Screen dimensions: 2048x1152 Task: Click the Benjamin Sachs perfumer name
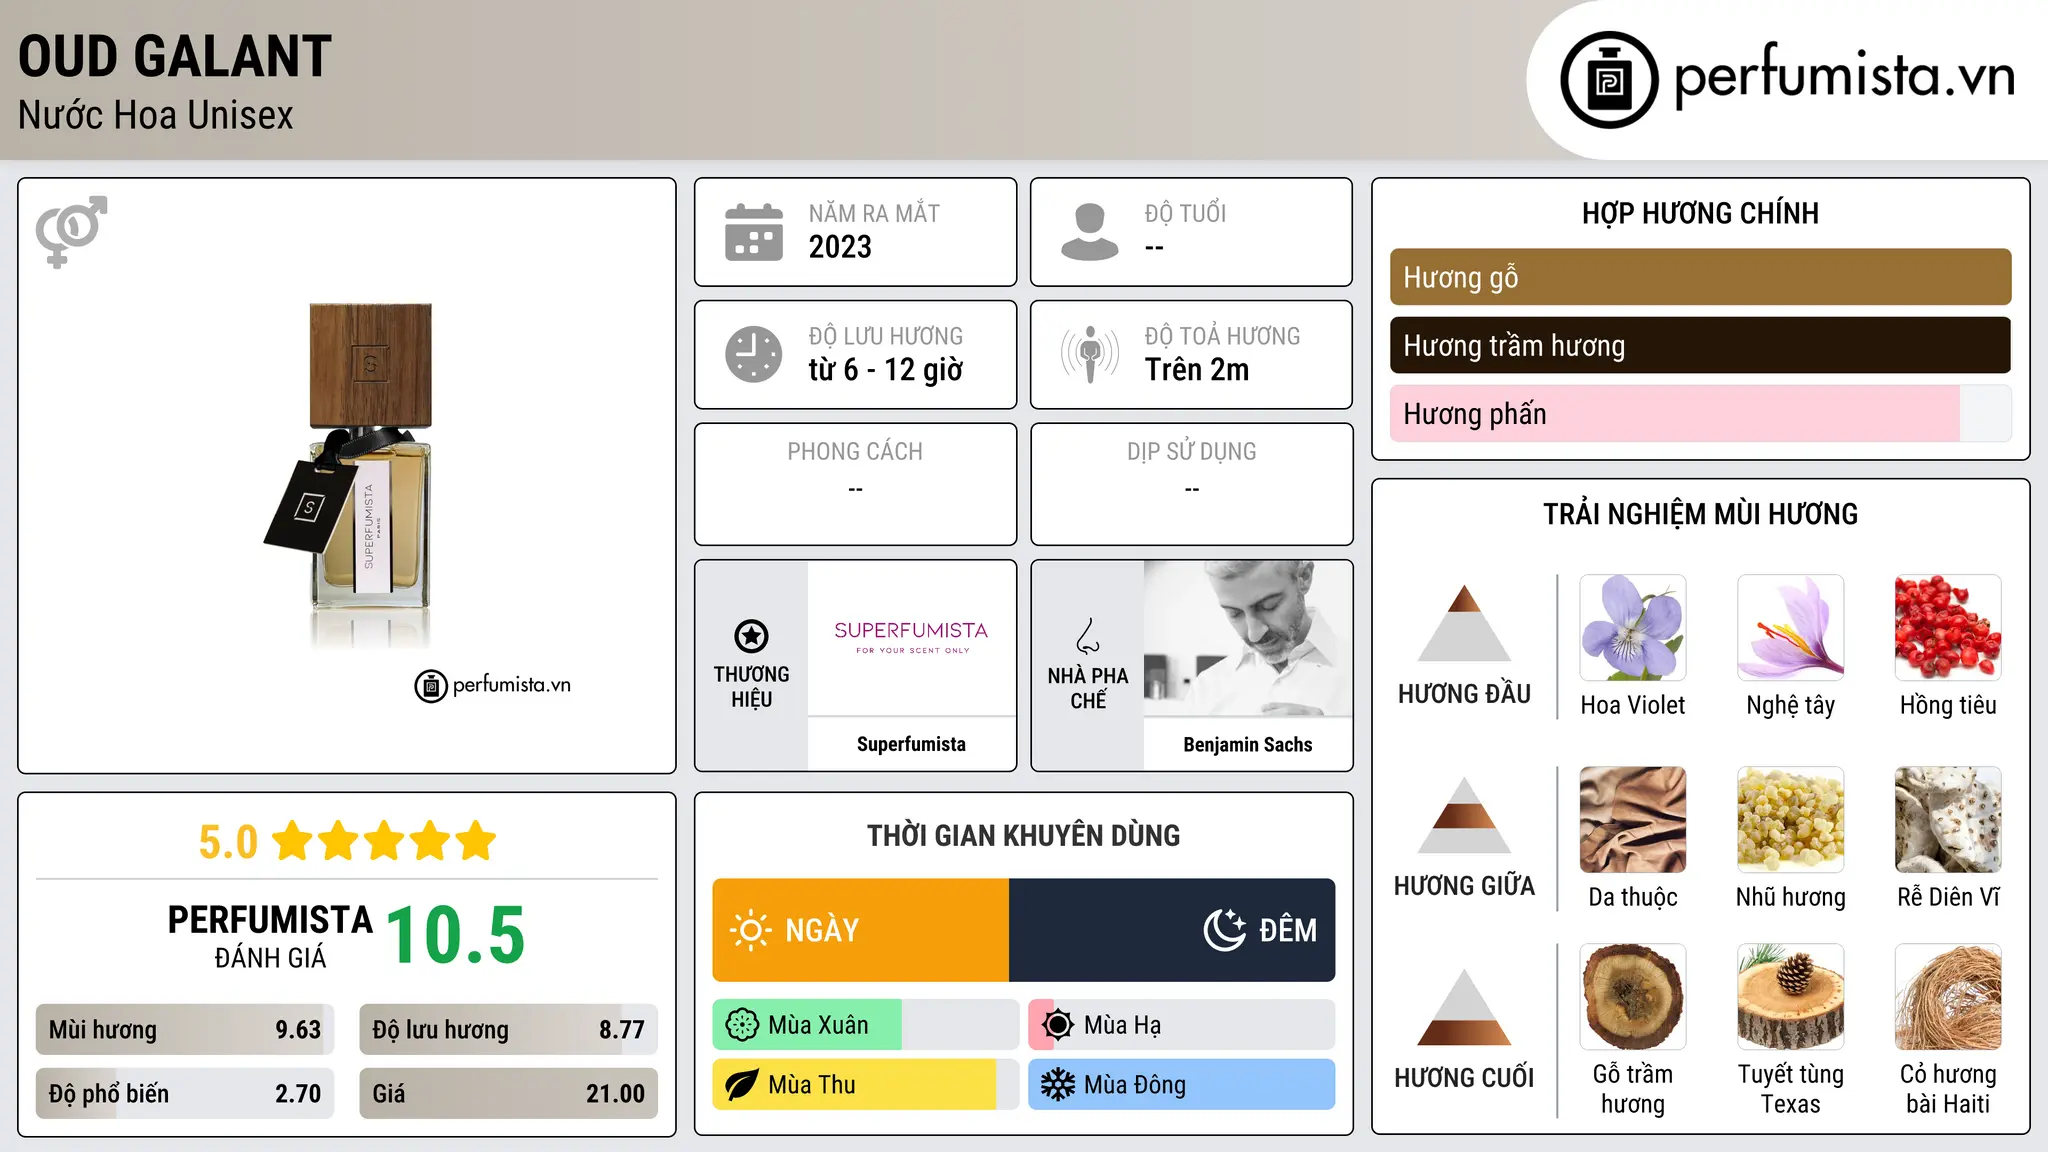click(x=1248, y=744)
